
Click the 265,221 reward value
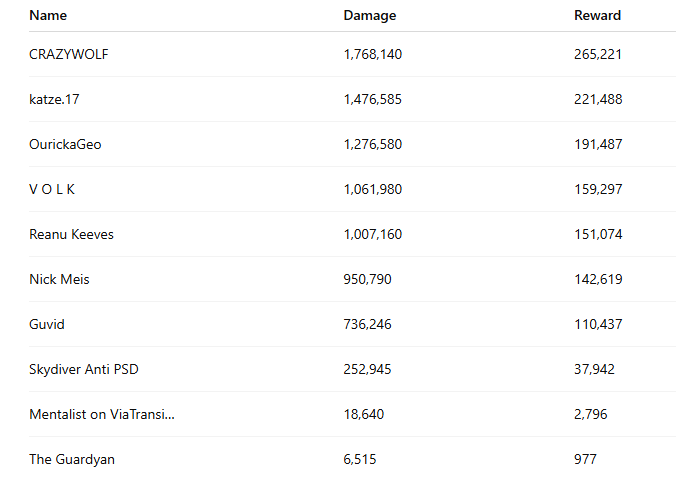click(598, 54)
